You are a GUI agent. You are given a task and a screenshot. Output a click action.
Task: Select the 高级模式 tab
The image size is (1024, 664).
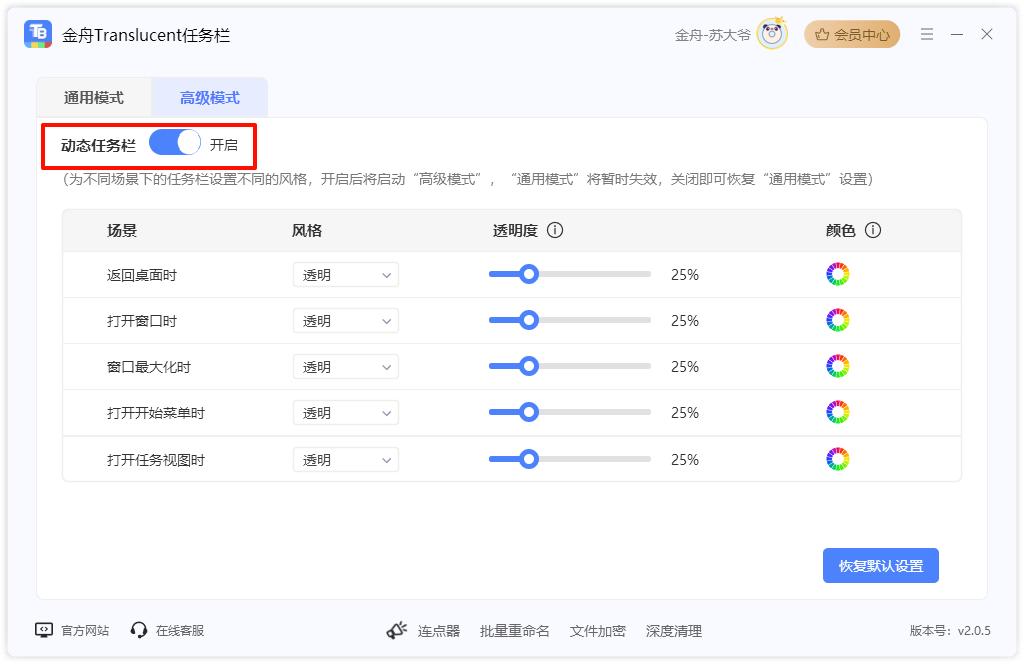tap(210, 98)
